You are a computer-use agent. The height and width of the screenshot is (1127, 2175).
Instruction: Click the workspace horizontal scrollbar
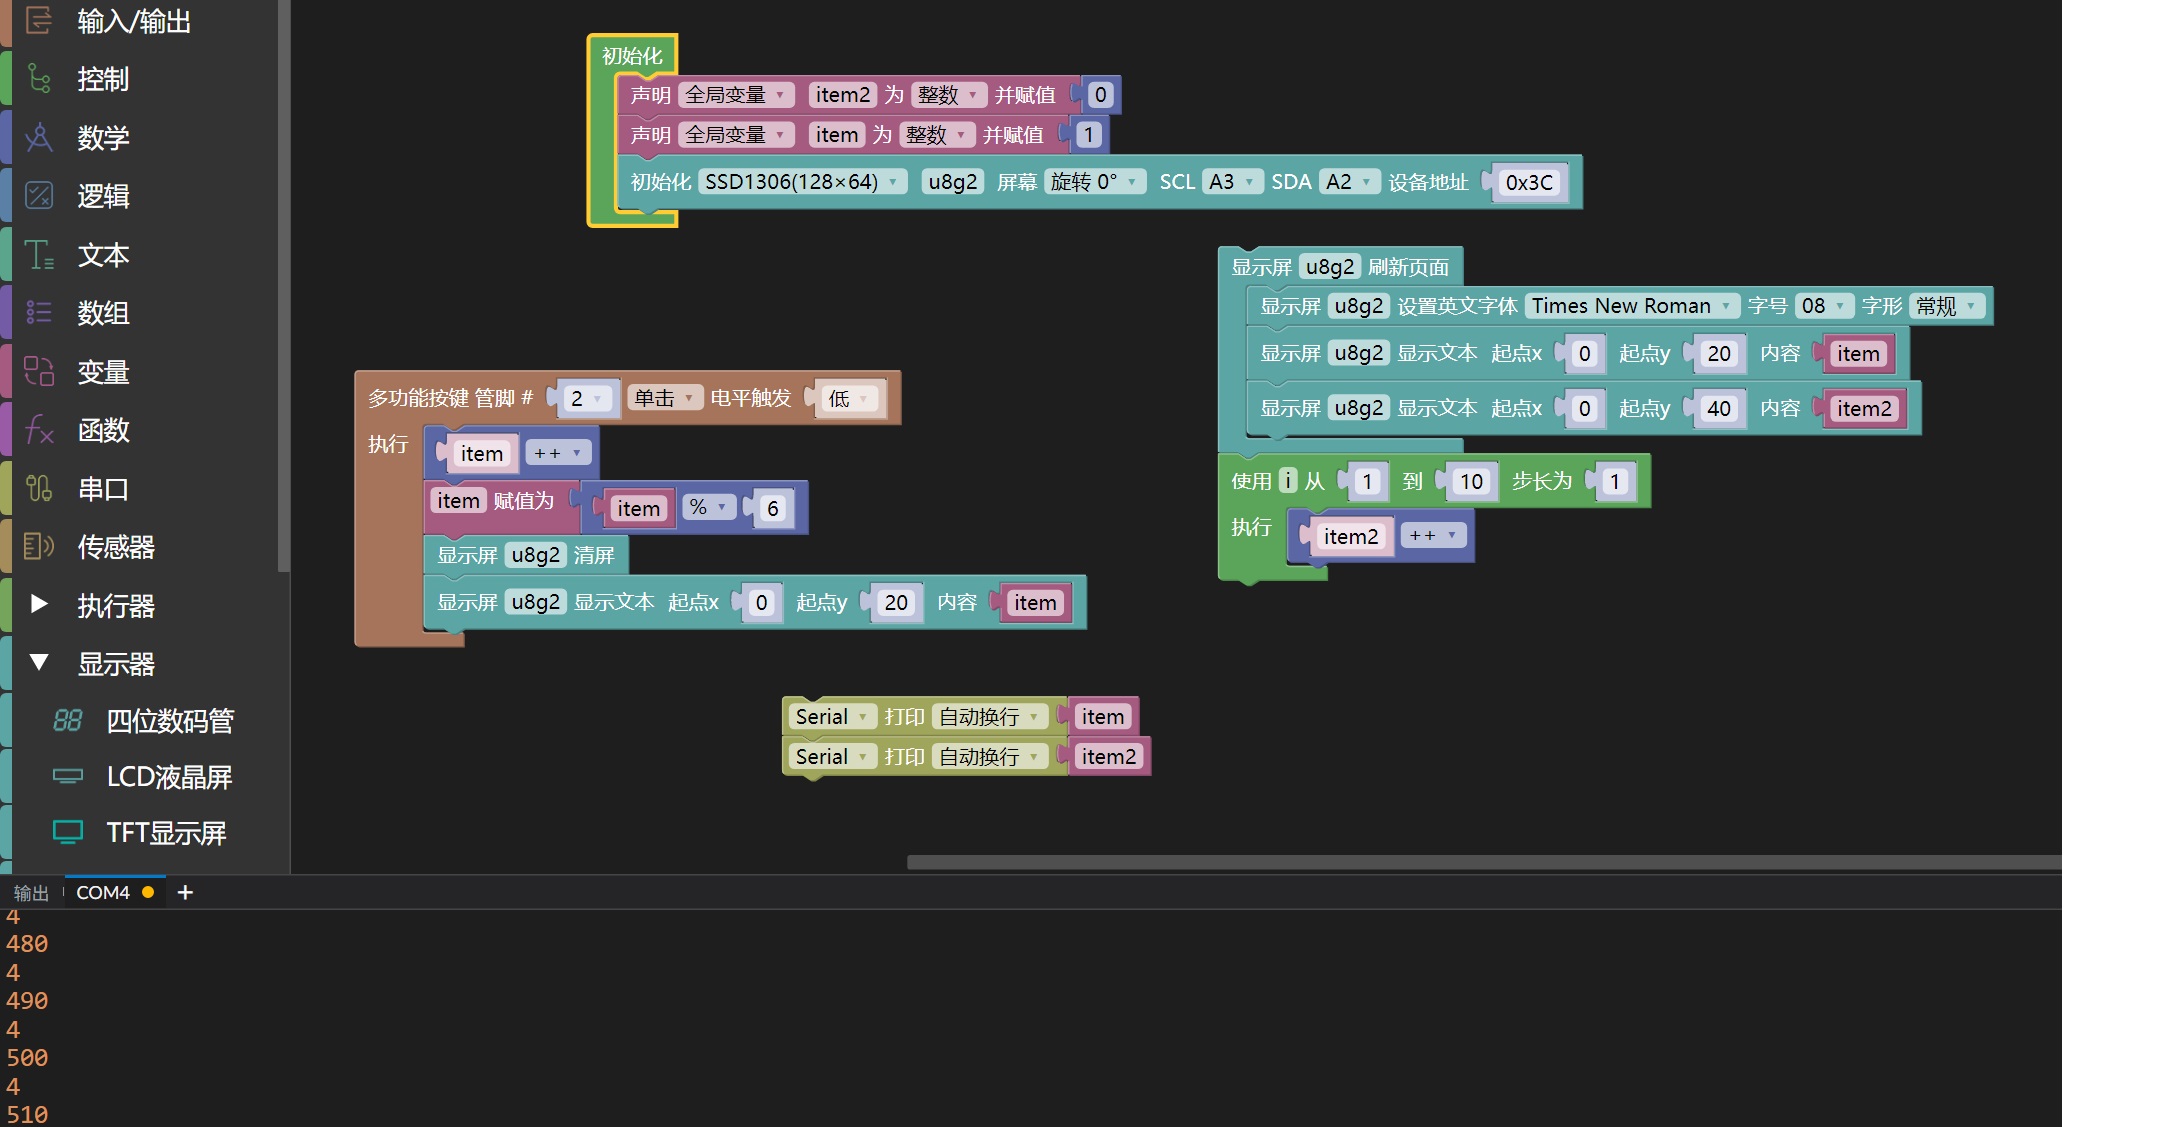[x=1483, y=862]
